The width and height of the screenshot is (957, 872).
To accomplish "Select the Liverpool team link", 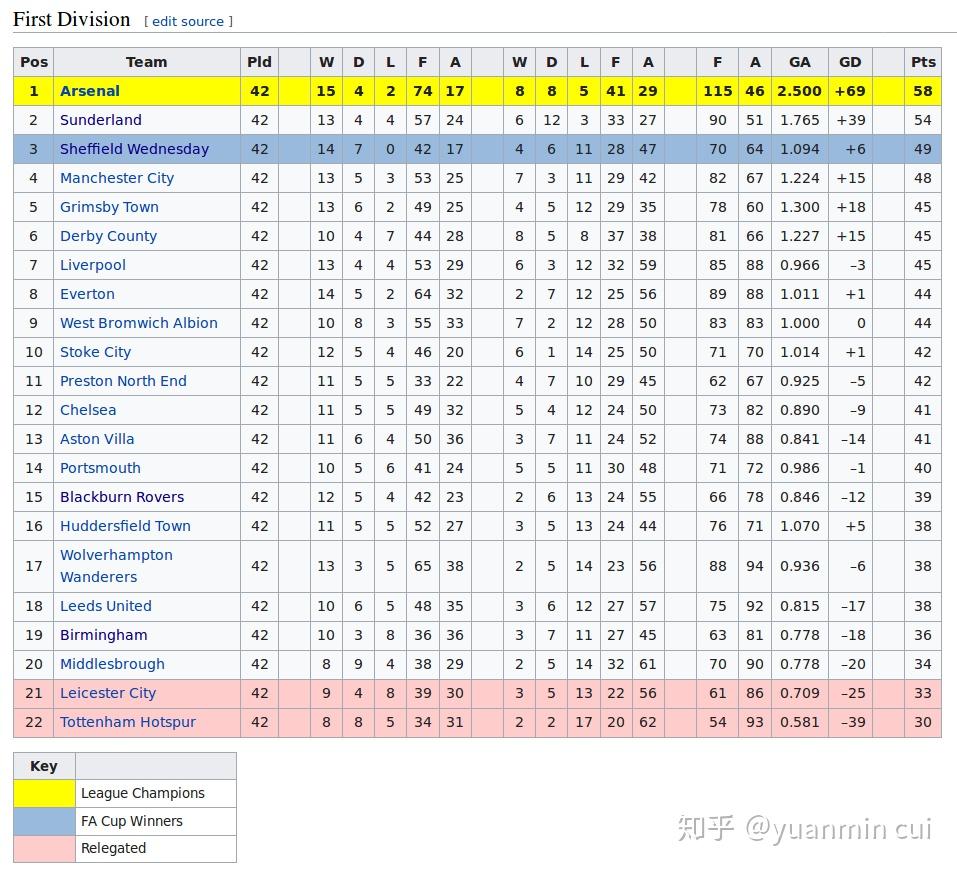I will (93, 265).
